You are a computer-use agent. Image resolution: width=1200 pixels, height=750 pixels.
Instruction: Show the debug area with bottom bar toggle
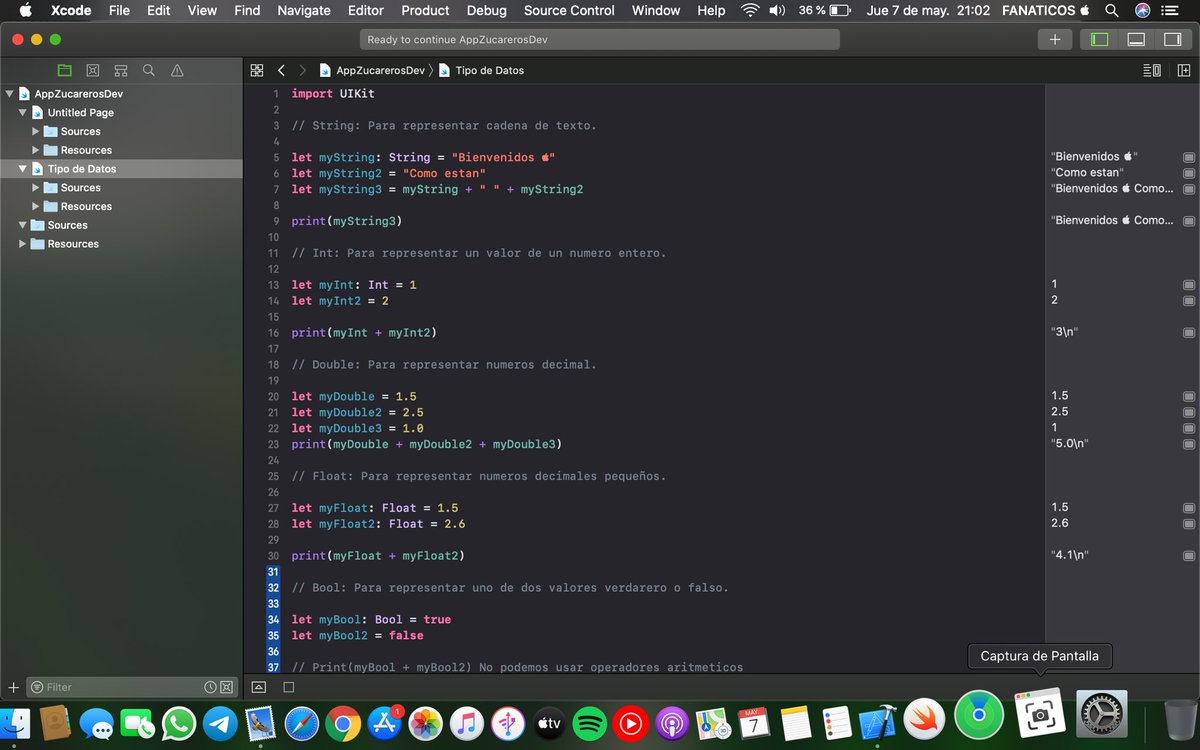point(259,687)
